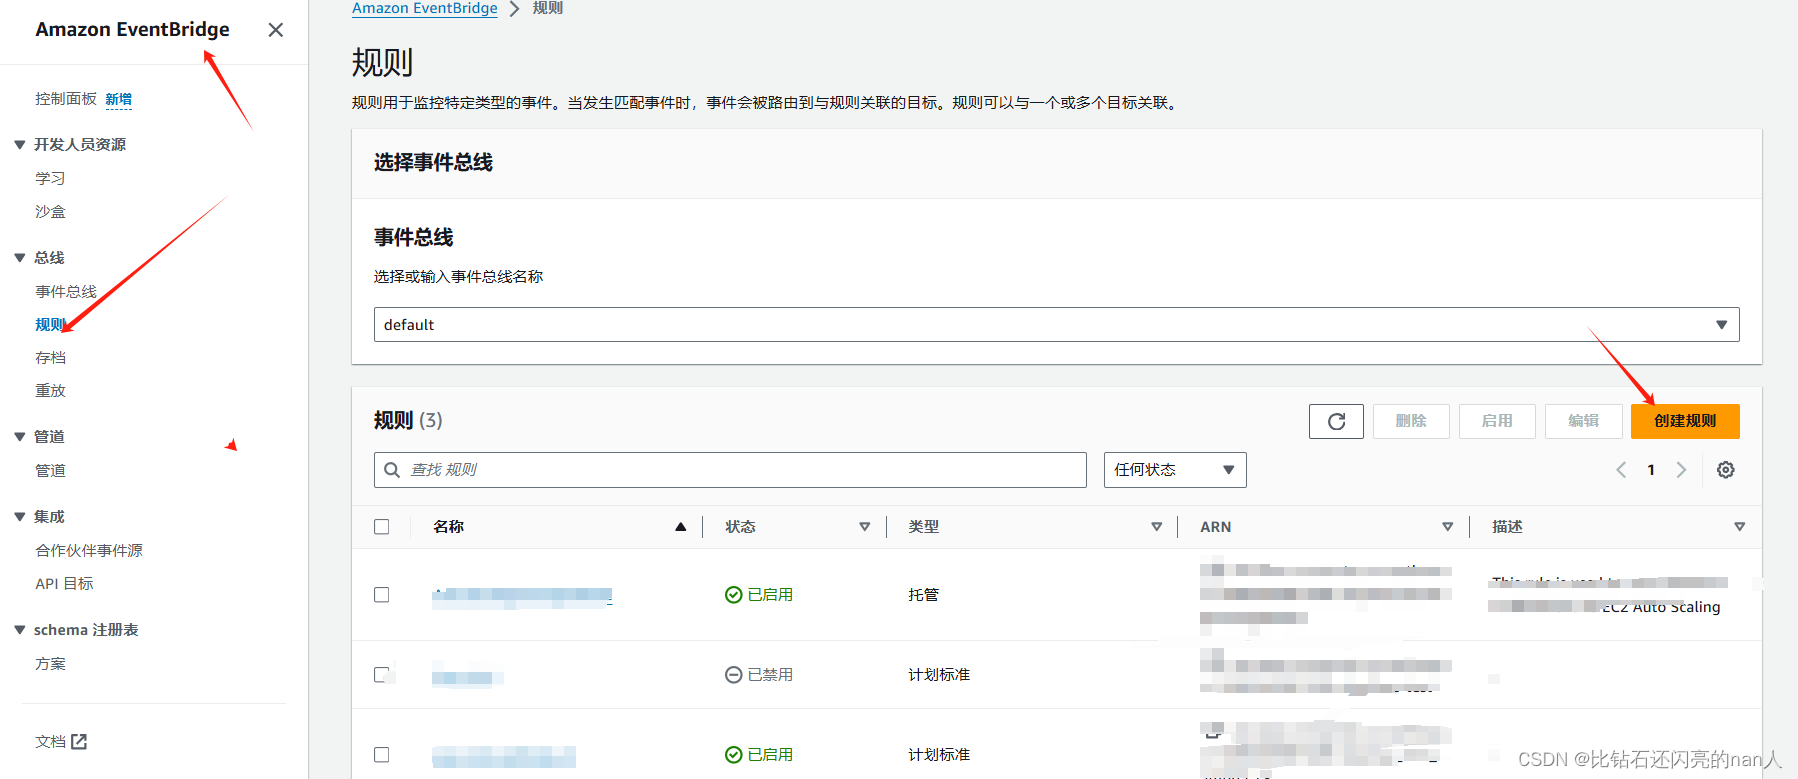Click the 名称 column header
This screenshot has width=1798, height=779.
click(x=449, y=527)
